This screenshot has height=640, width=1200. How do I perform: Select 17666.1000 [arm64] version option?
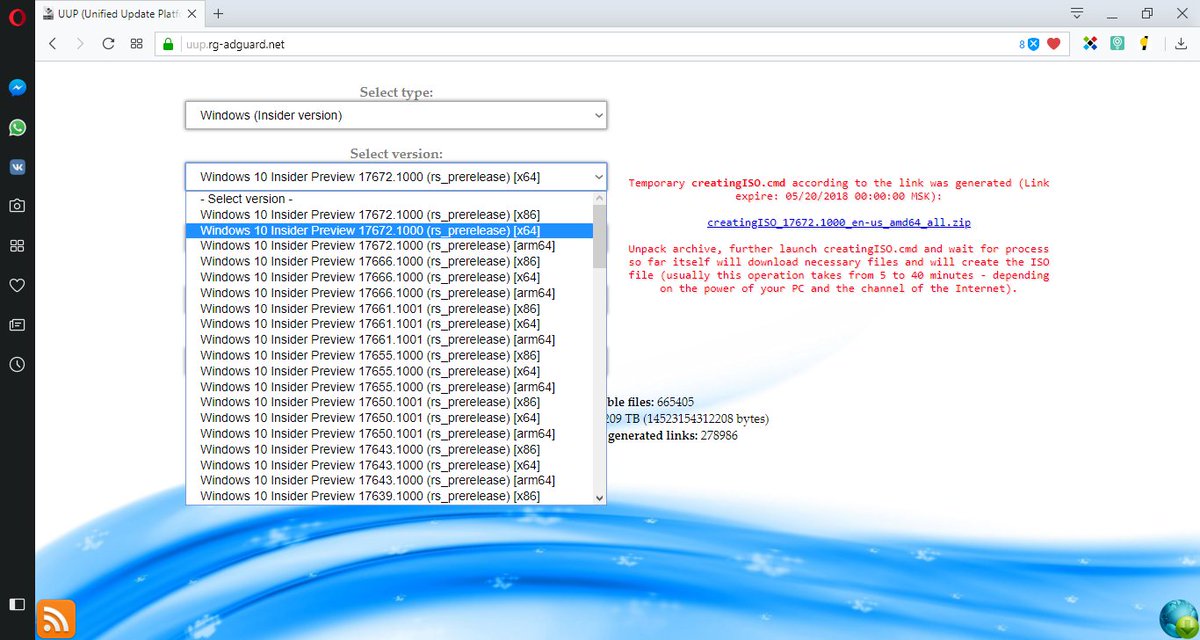tap(389, 292)
